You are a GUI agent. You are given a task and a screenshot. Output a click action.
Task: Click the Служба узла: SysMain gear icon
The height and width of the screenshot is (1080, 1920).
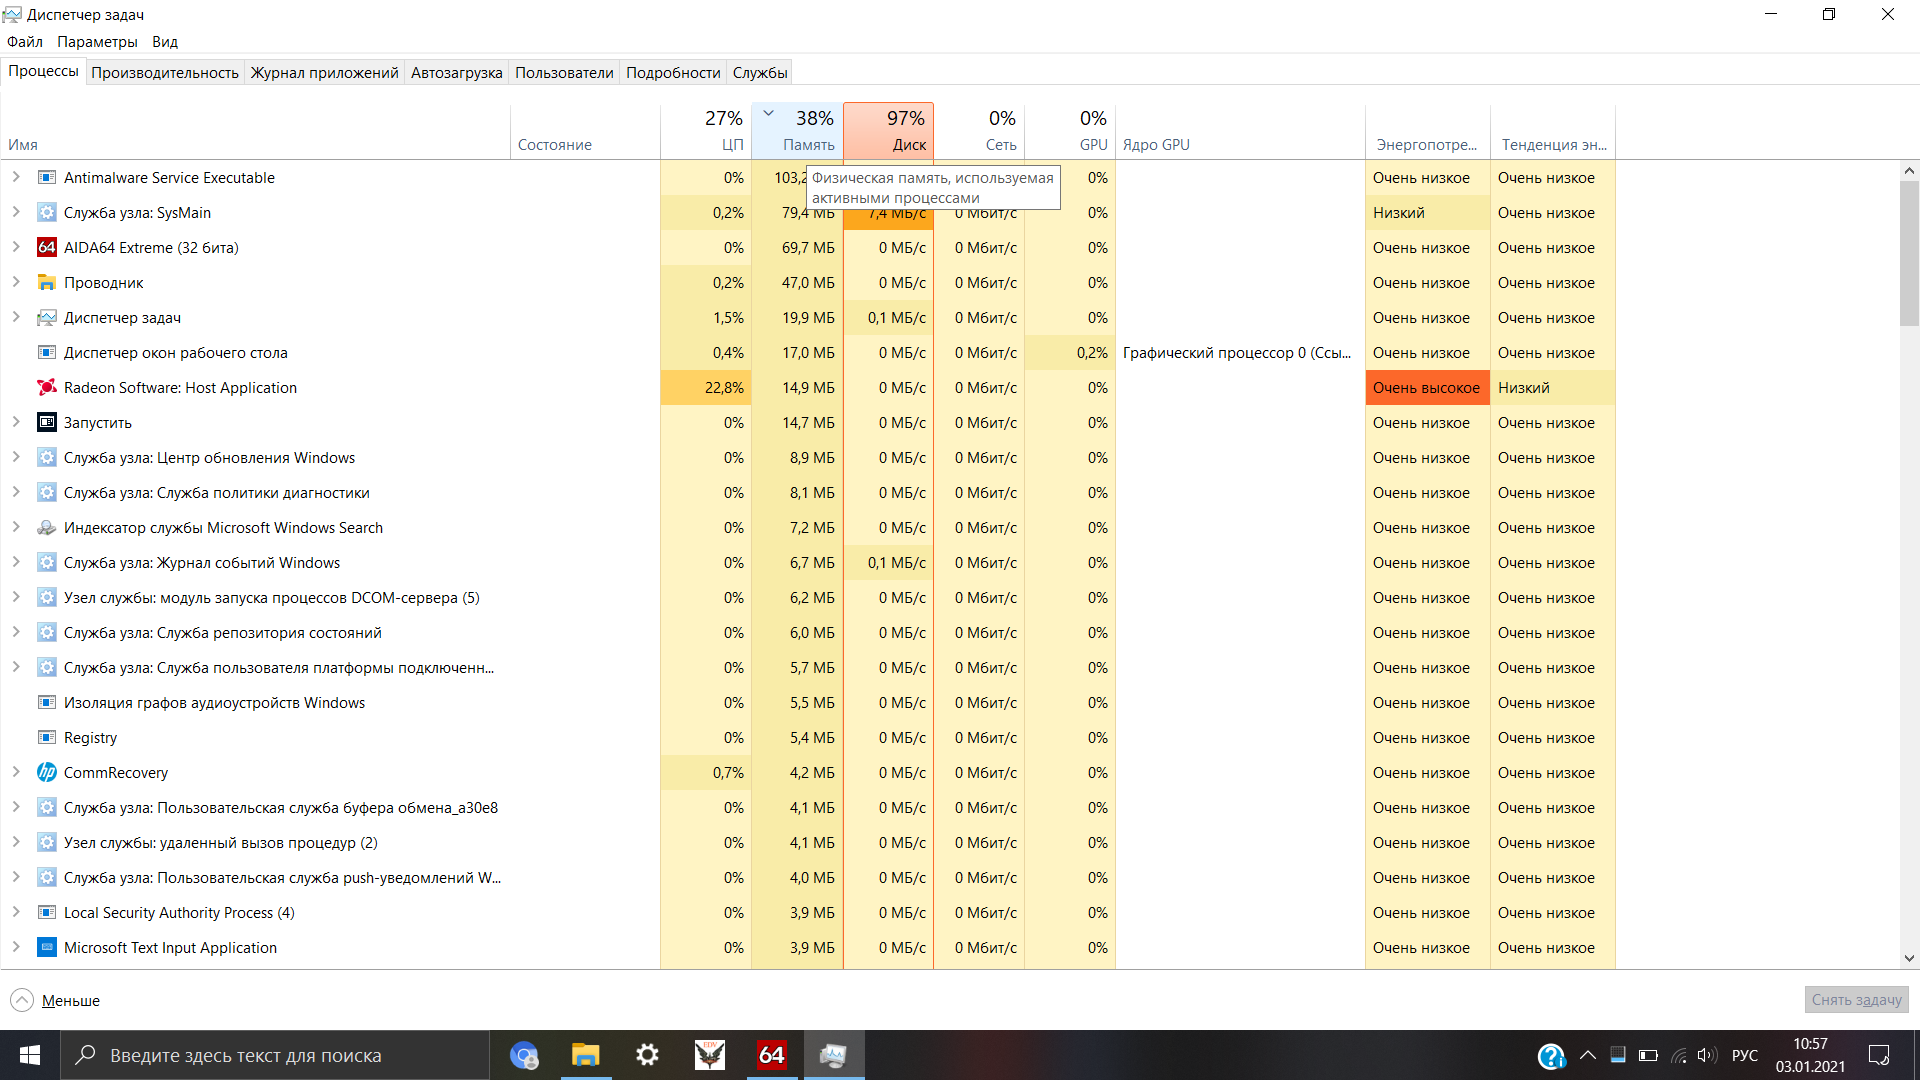(x=46, y=213)
